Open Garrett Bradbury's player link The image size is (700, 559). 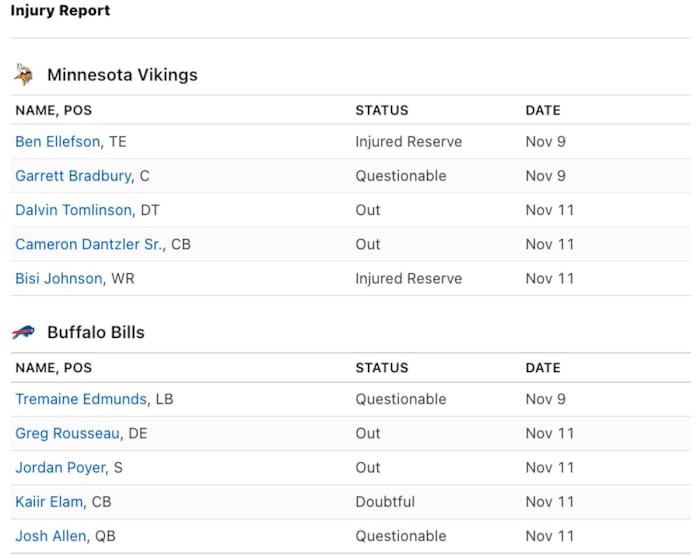pyautogui.click(x=73, y=176)
